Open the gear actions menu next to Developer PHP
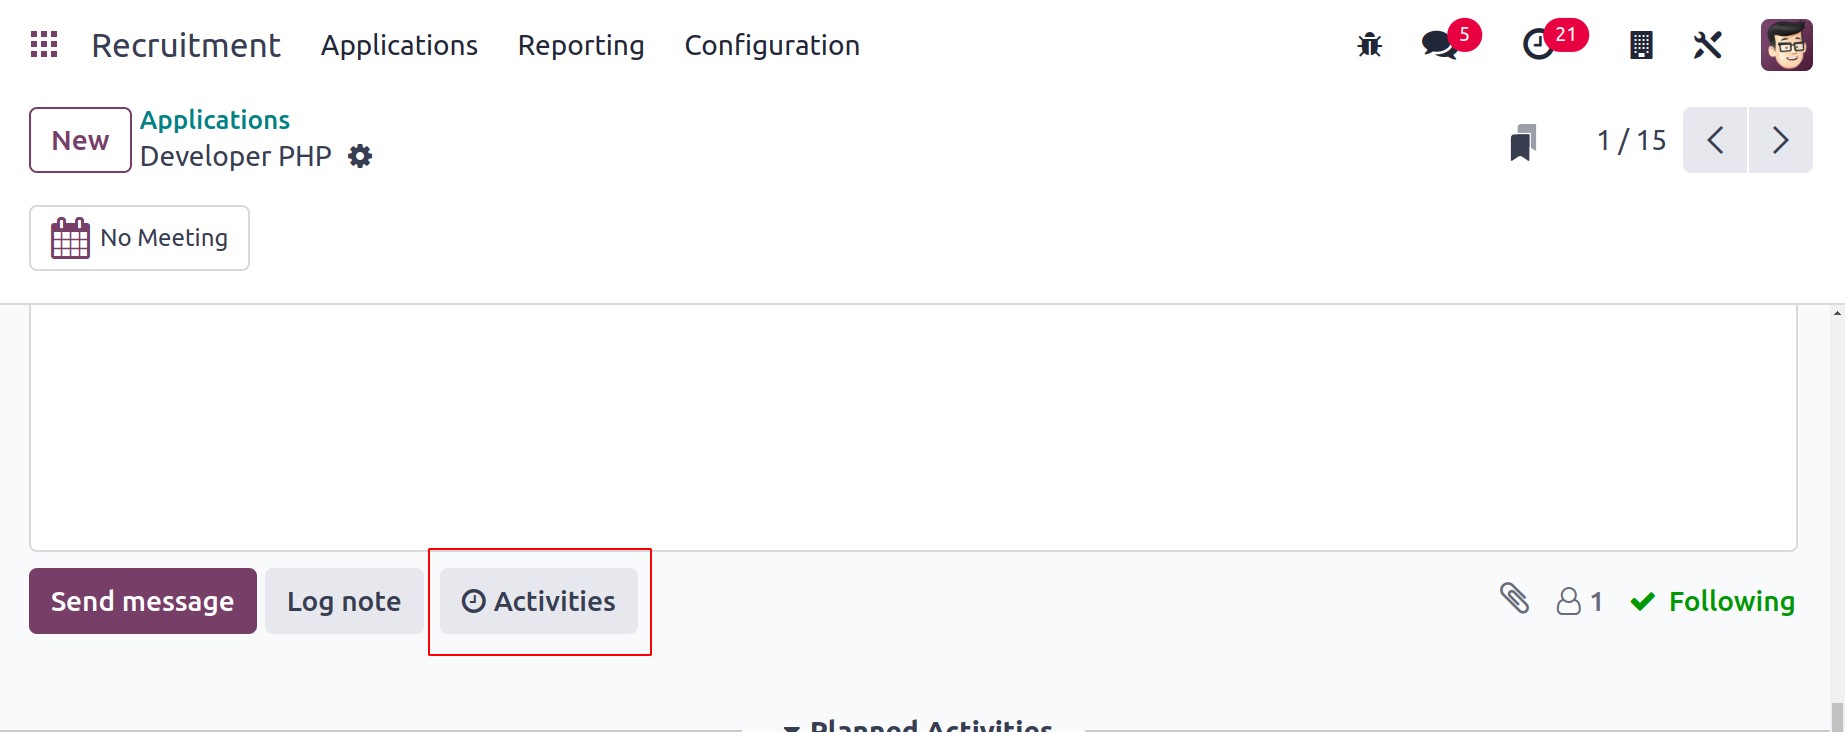The image size is (1845, 732). (x=360, y=156)
